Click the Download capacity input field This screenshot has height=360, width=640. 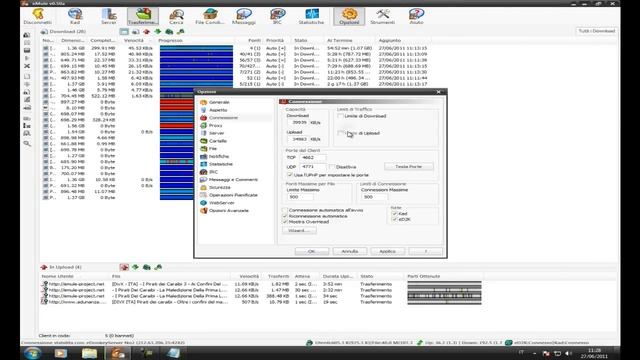(x=299, y=122)
